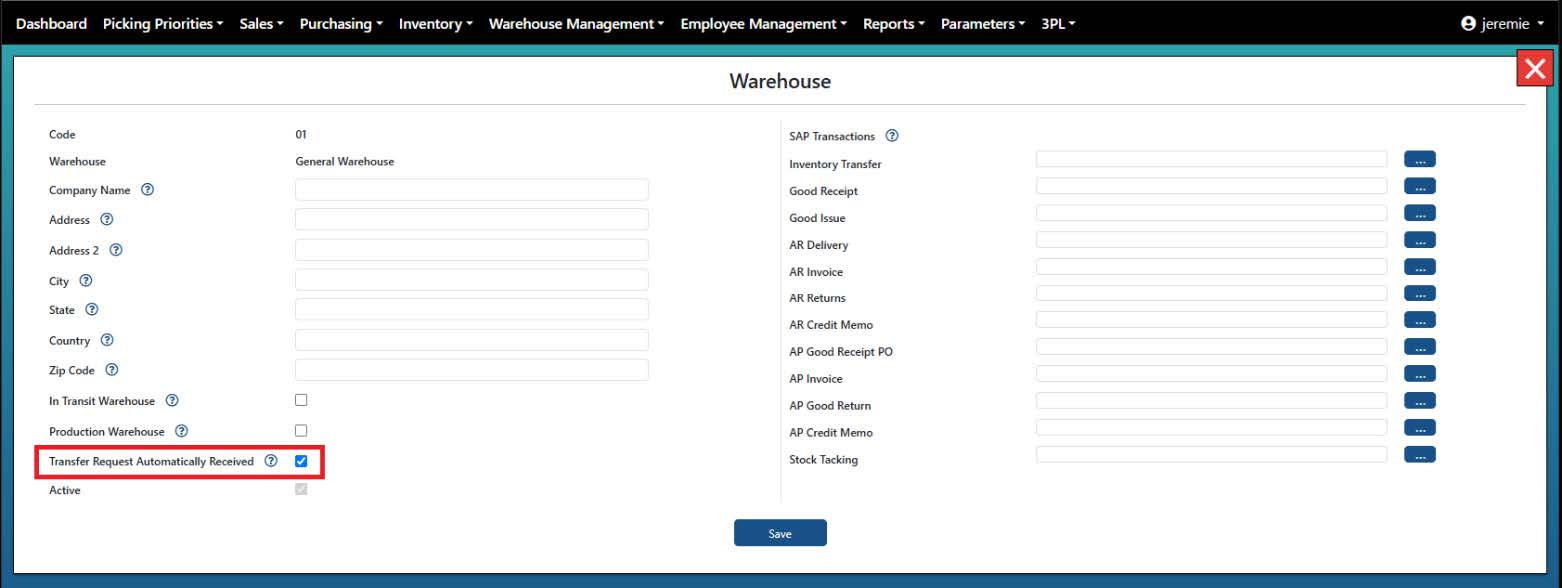1562x588 pixels.
Task: Click help icon for Production Warehouse
Action: [181, 431]
